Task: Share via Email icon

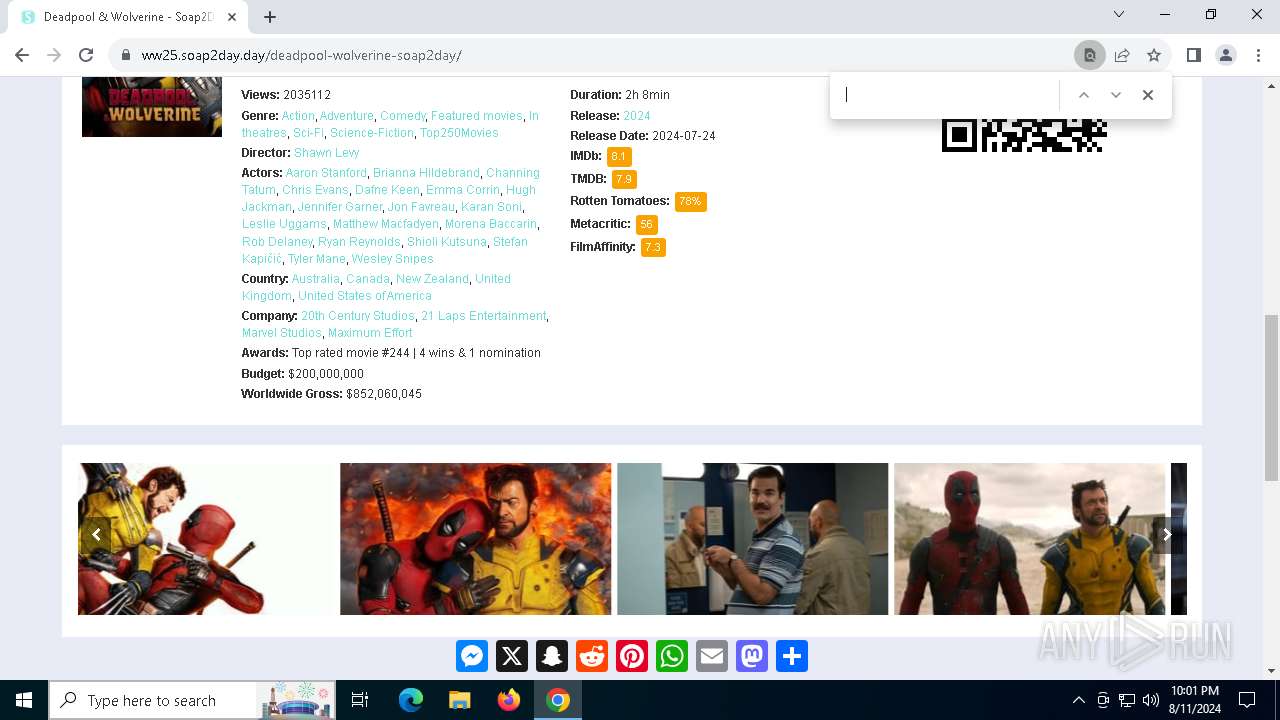Action: point(712,656)
